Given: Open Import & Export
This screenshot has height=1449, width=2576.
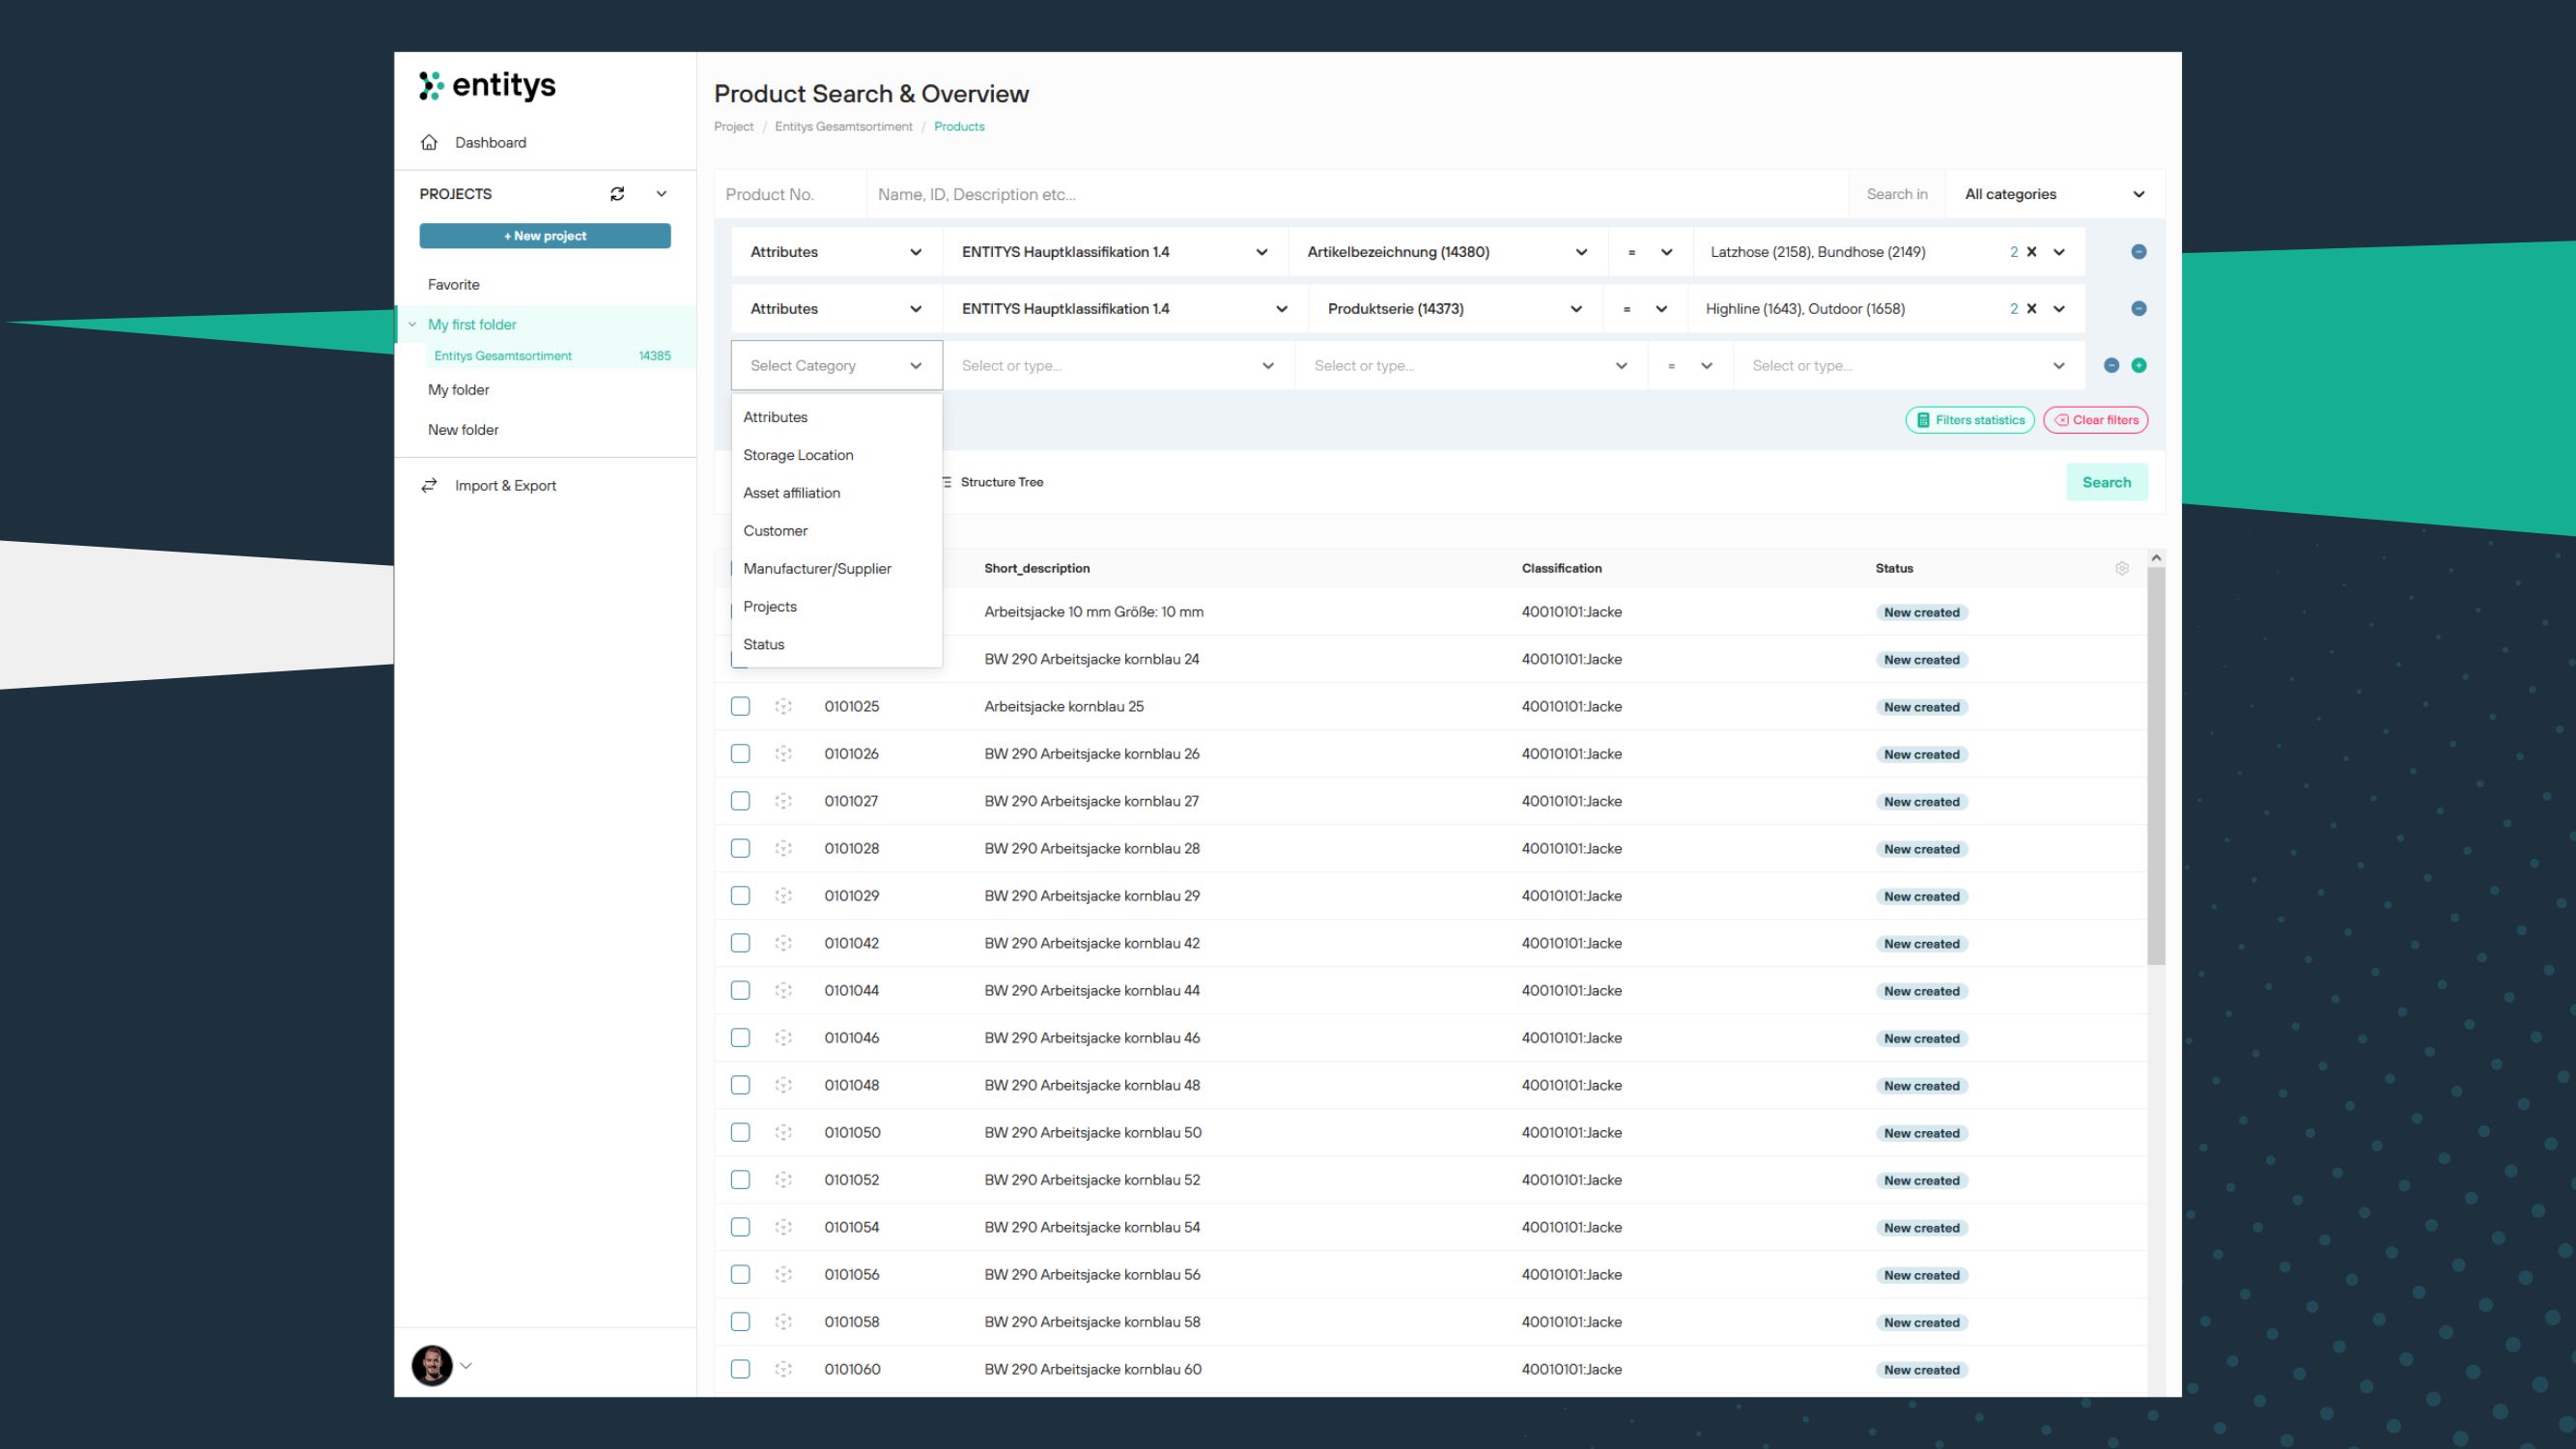Looking at the screenshot, I should point(505,485).
